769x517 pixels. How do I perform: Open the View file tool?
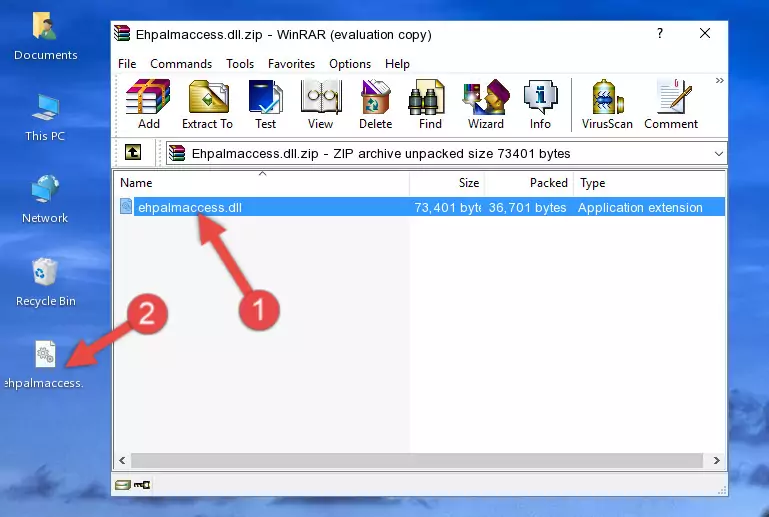(x=321, y=104)
